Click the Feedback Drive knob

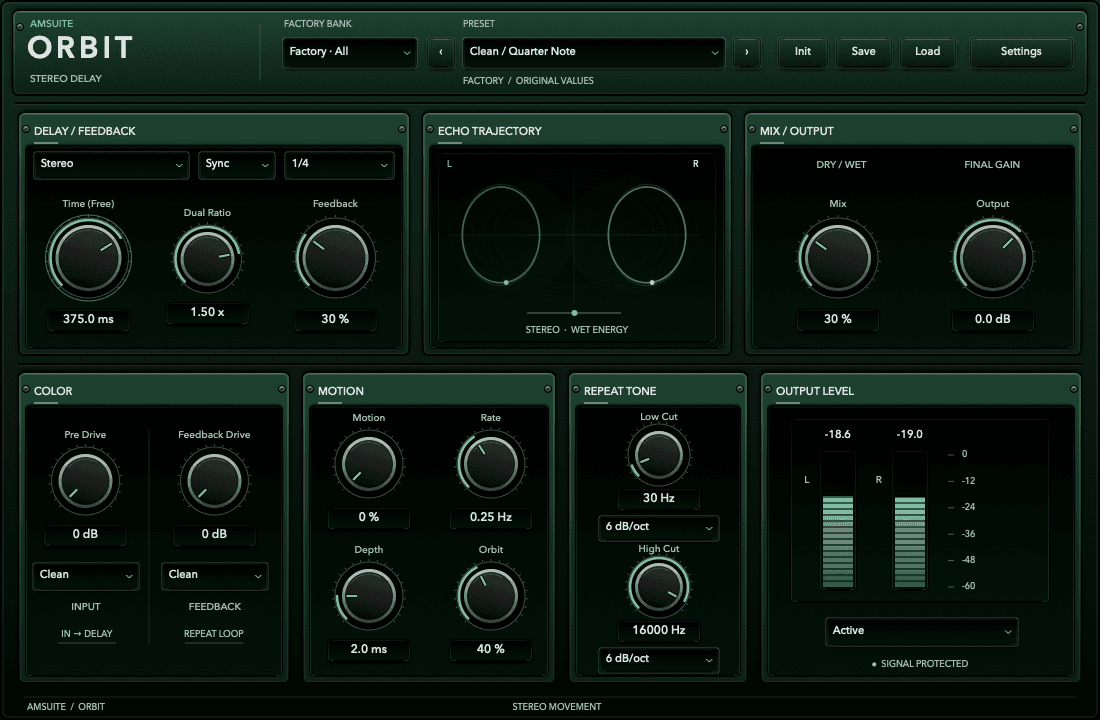(214, 481)
